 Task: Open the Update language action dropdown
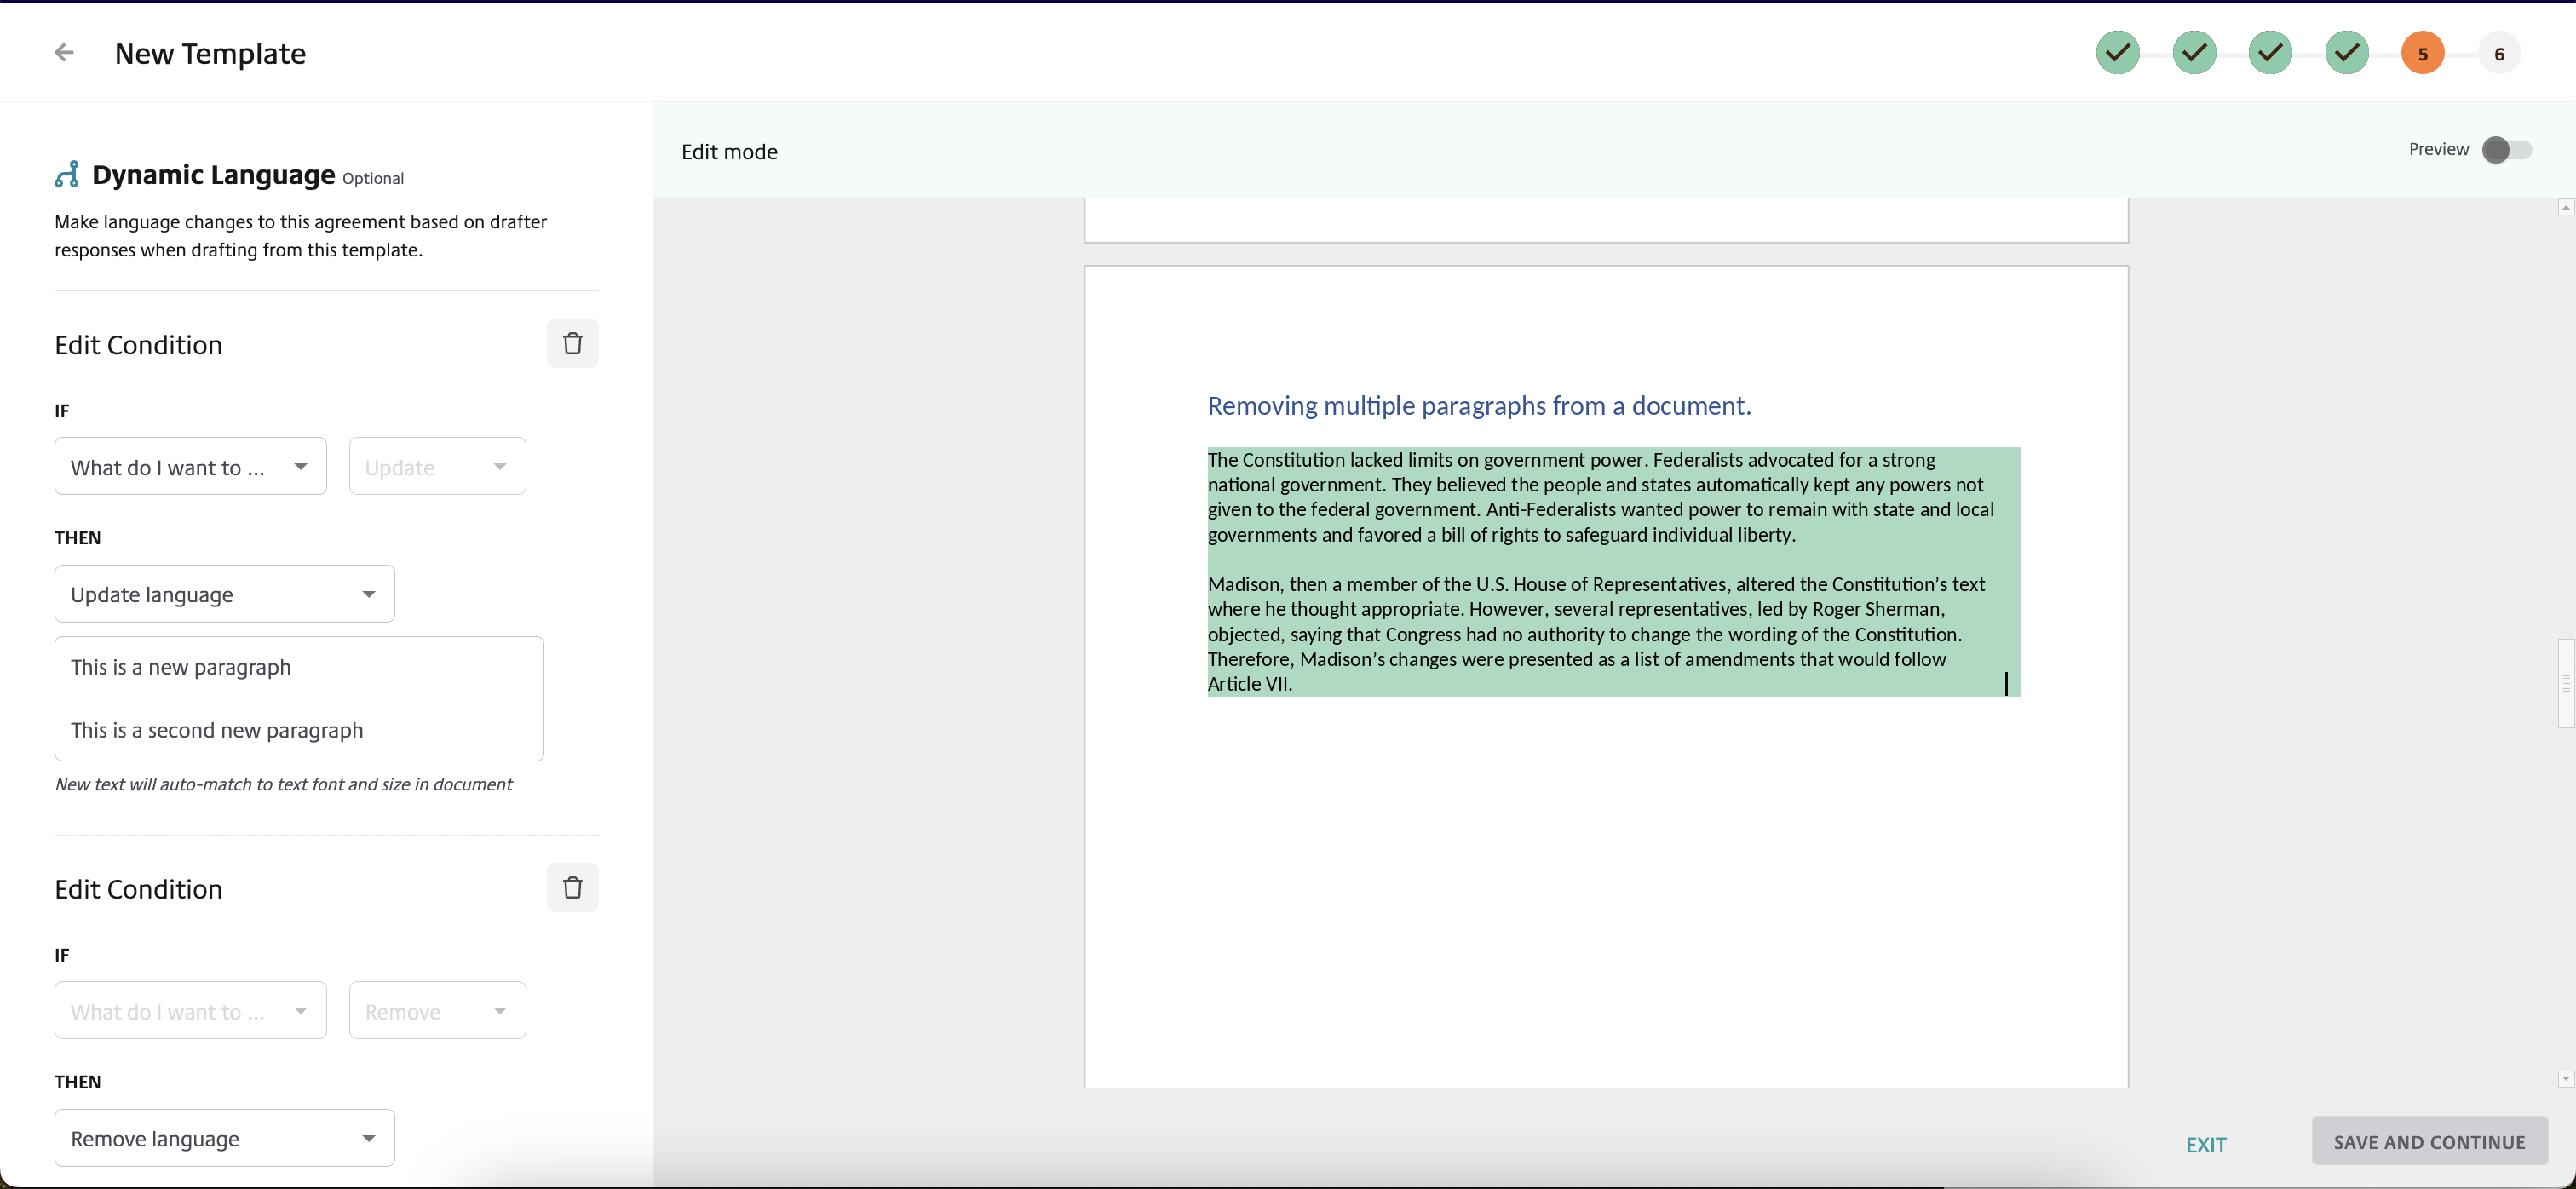click(x=224, y=594)
